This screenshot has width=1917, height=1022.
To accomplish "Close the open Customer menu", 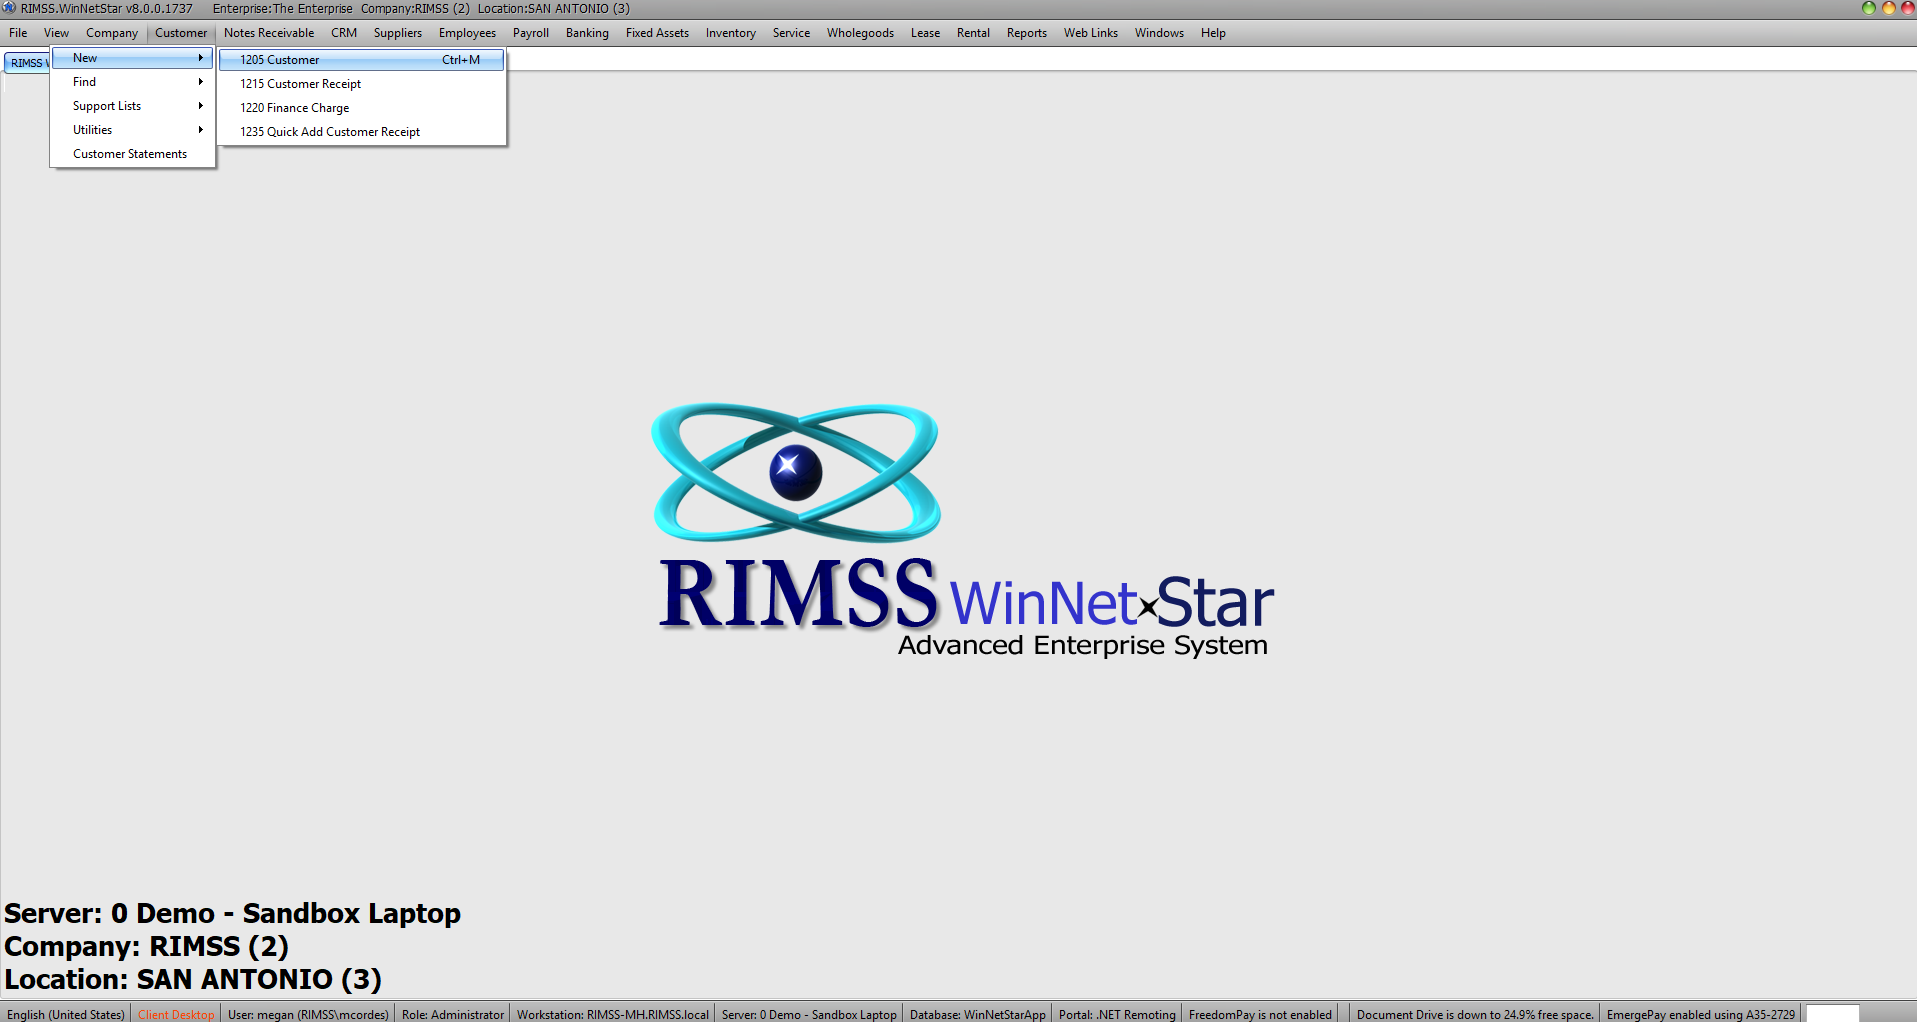I will click(x=181, y=33).
